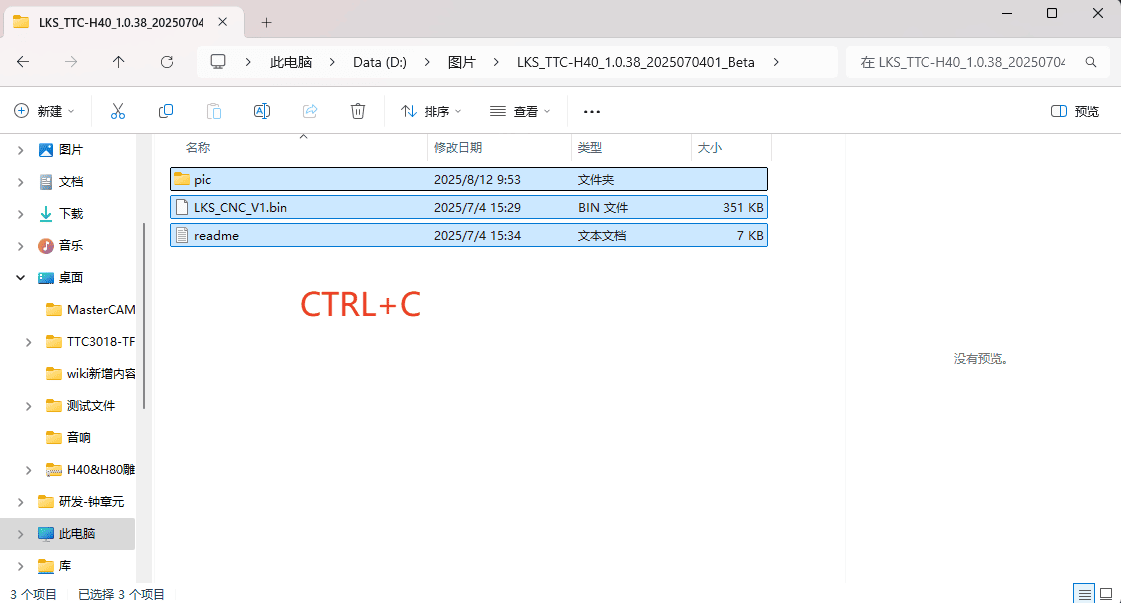Toggle the 预览 preview pane button
Image resolution: width=1121 pixels, height=603 pixels.
click(1075, 111)
